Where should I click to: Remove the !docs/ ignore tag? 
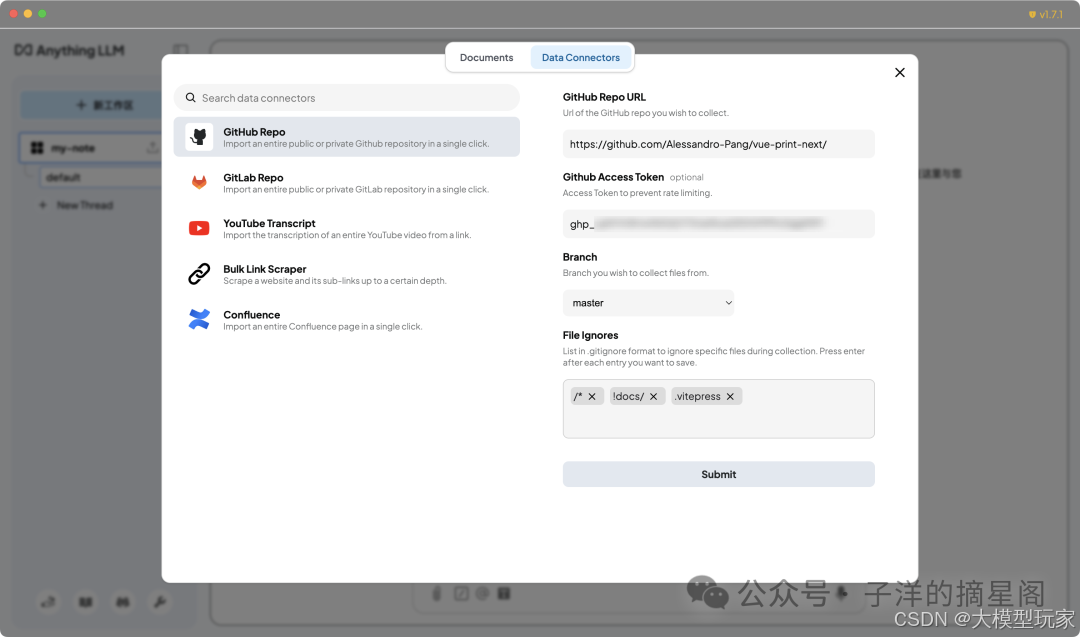(x=653, y=396)
